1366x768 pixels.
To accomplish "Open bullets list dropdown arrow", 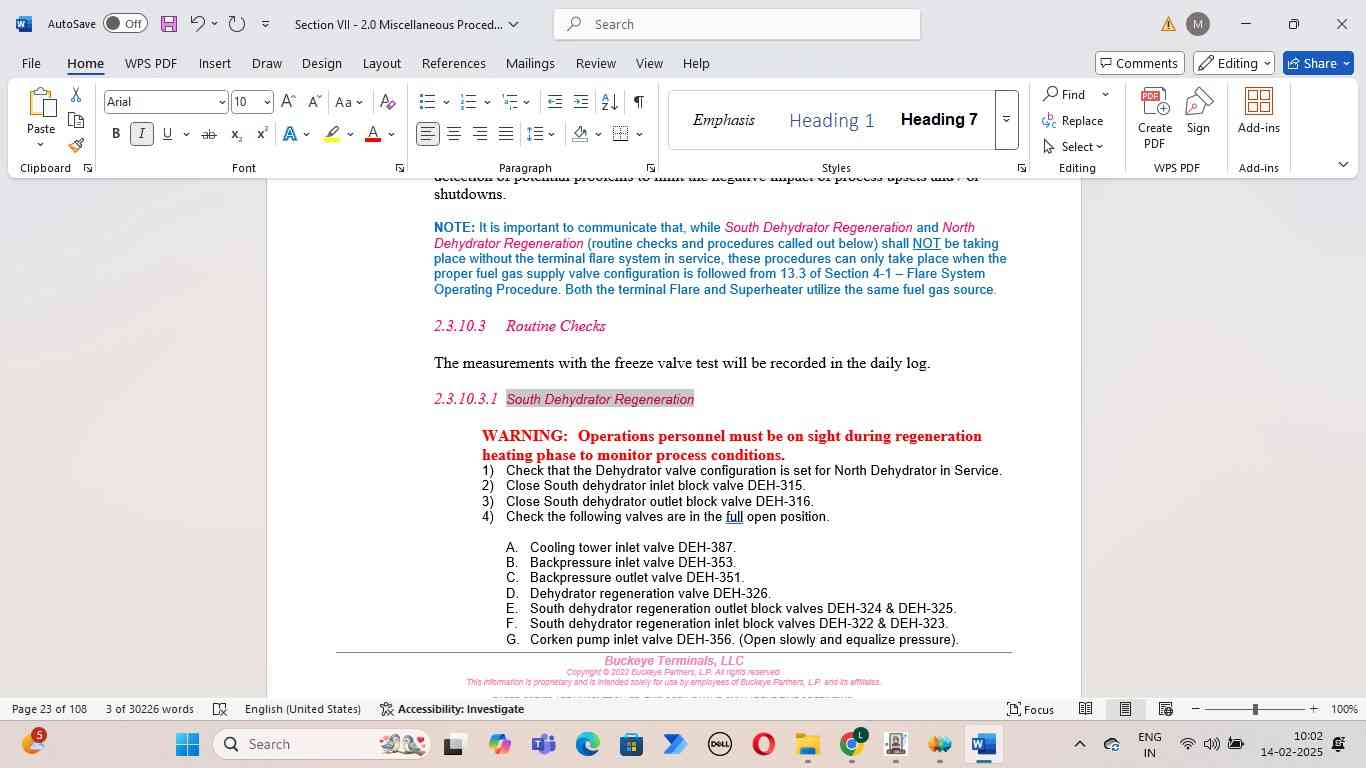I will pyautogui.click(x=445, y=102).
